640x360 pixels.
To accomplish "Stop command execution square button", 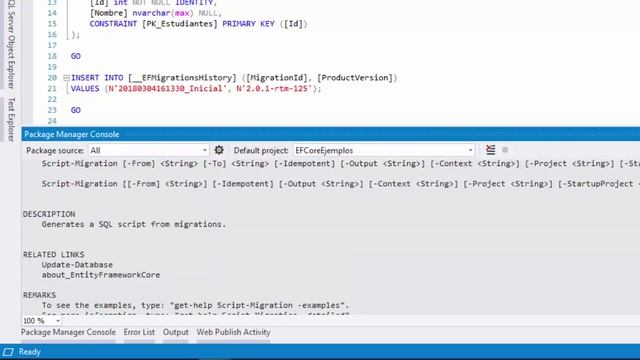I will tap(505, 150).
